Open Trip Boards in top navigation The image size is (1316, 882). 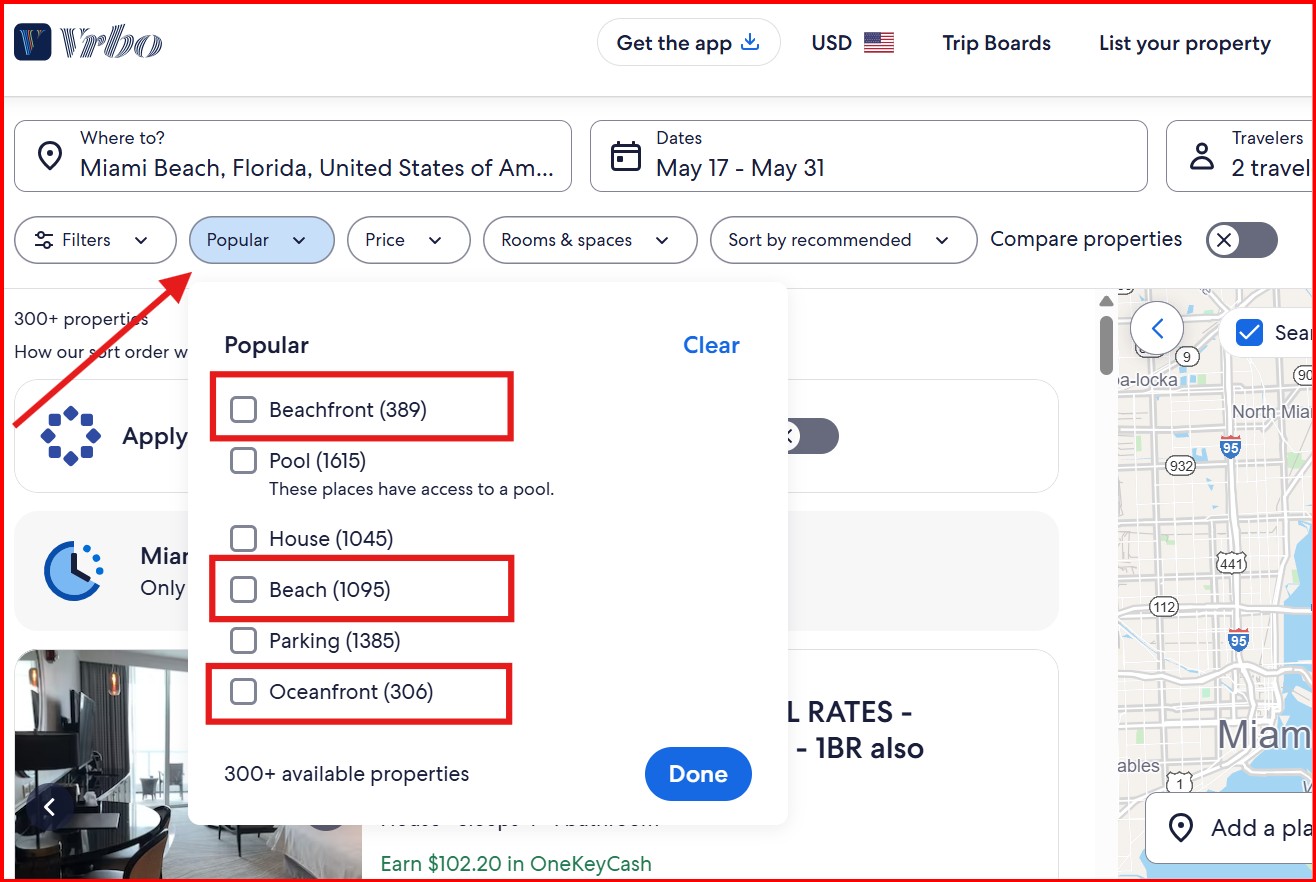point(996,43)
